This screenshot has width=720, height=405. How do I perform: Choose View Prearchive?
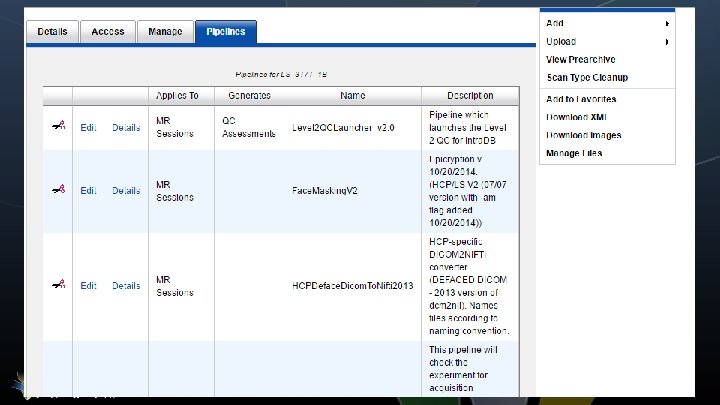click(581, 59)
